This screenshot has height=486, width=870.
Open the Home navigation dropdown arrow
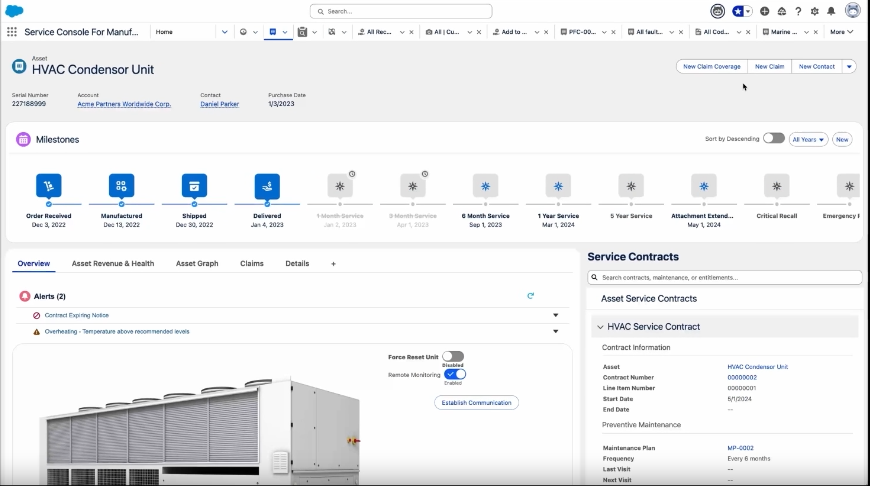point(225,32)
